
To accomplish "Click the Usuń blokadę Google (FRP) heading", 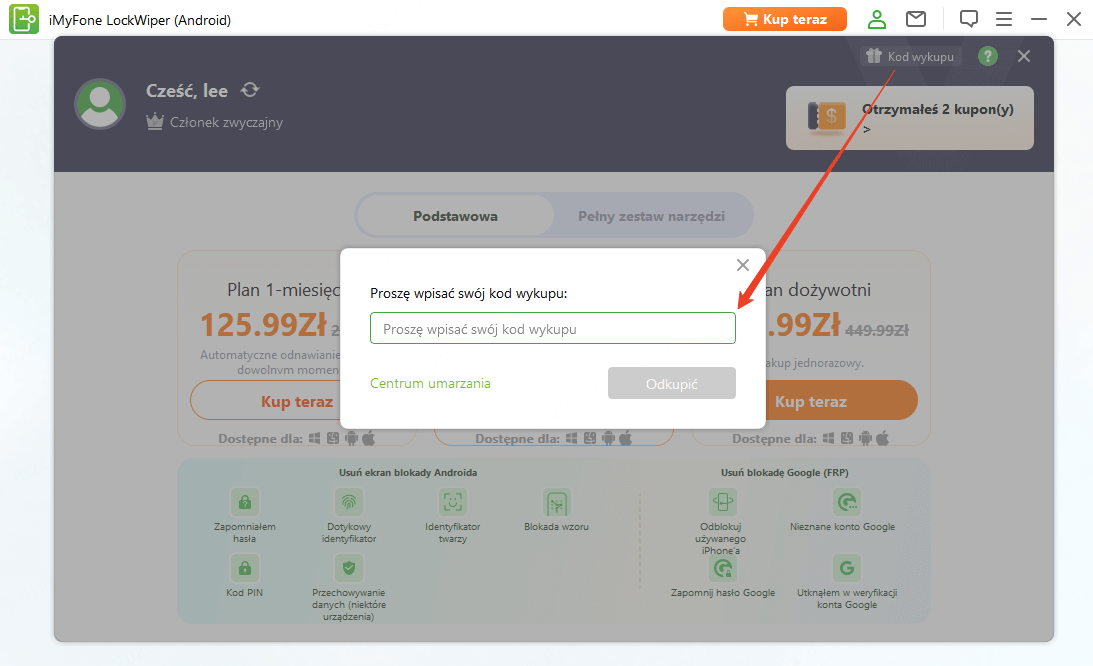I will (x=784, y=473).
